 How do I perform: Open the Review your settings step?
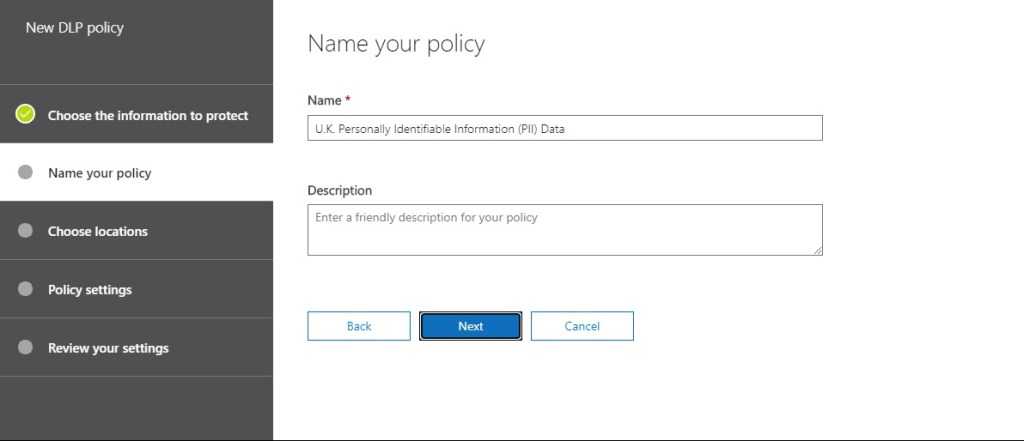click(108, 348)
